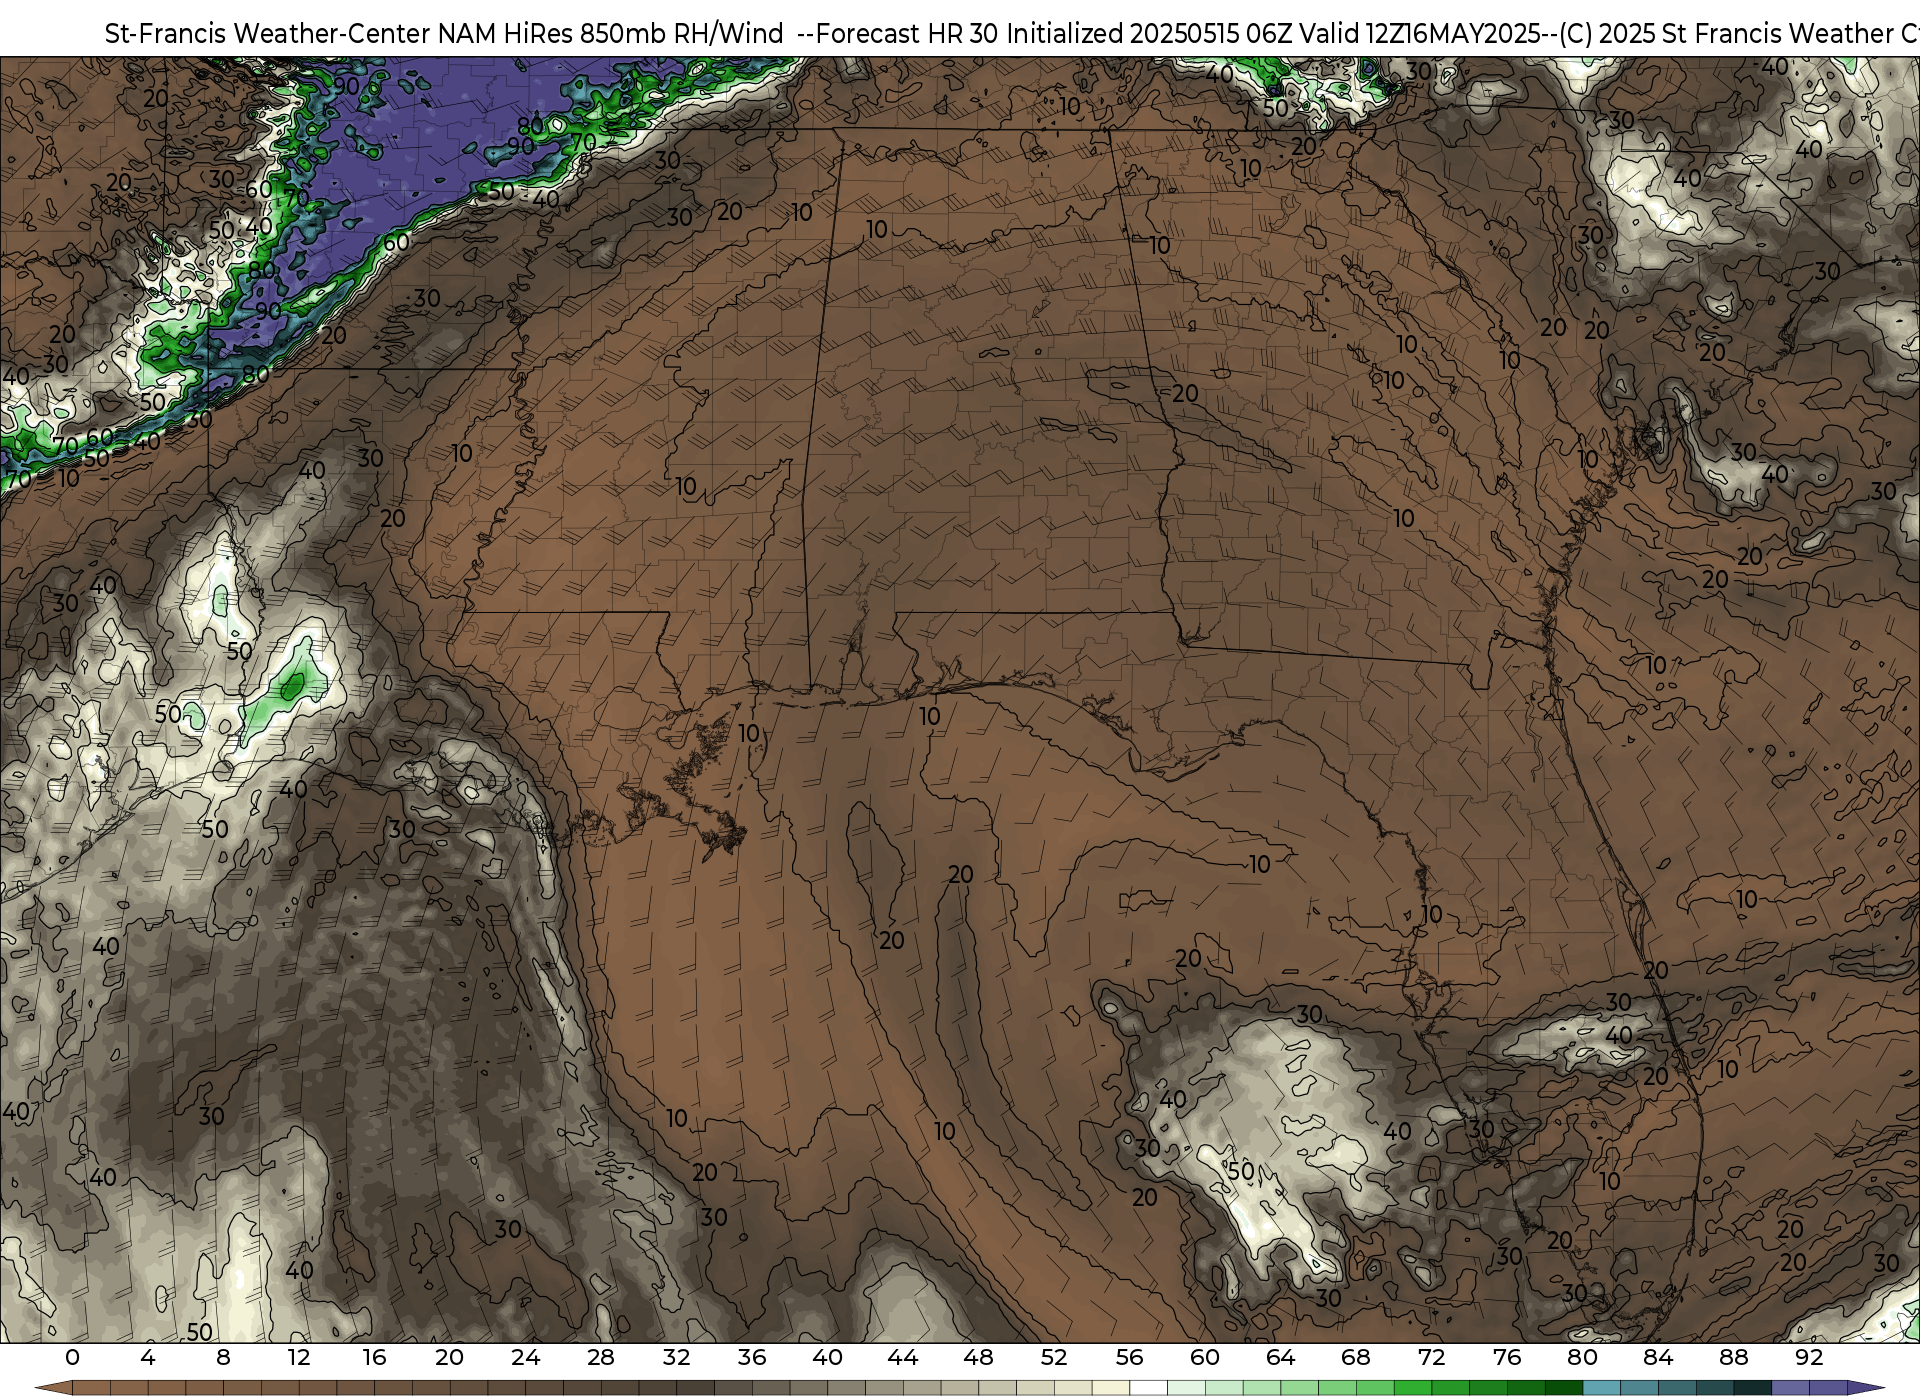Screen dimensions: 1920x1400
Task: Select colorbar tick label 4
Action: (148, 1358)
